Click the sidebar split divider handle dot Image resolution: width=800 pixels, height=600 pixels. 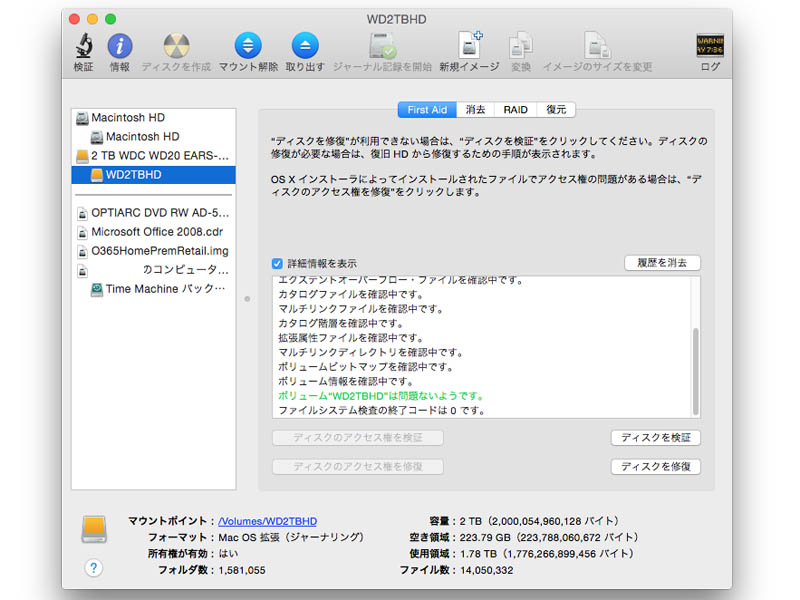[247, 299]
